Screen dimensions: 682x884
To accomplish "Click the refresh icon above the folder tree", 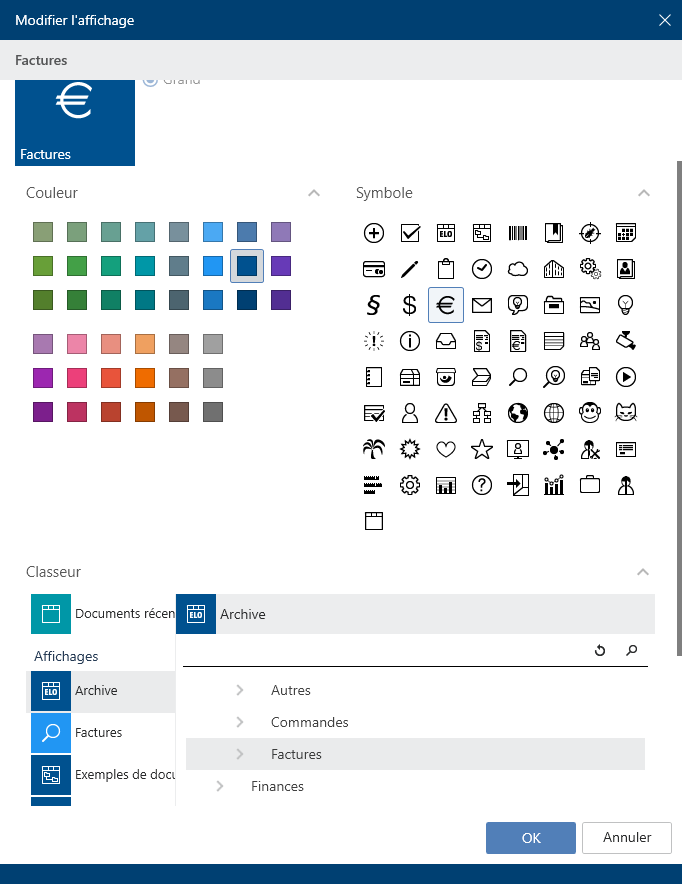I will tap(600, 650).
